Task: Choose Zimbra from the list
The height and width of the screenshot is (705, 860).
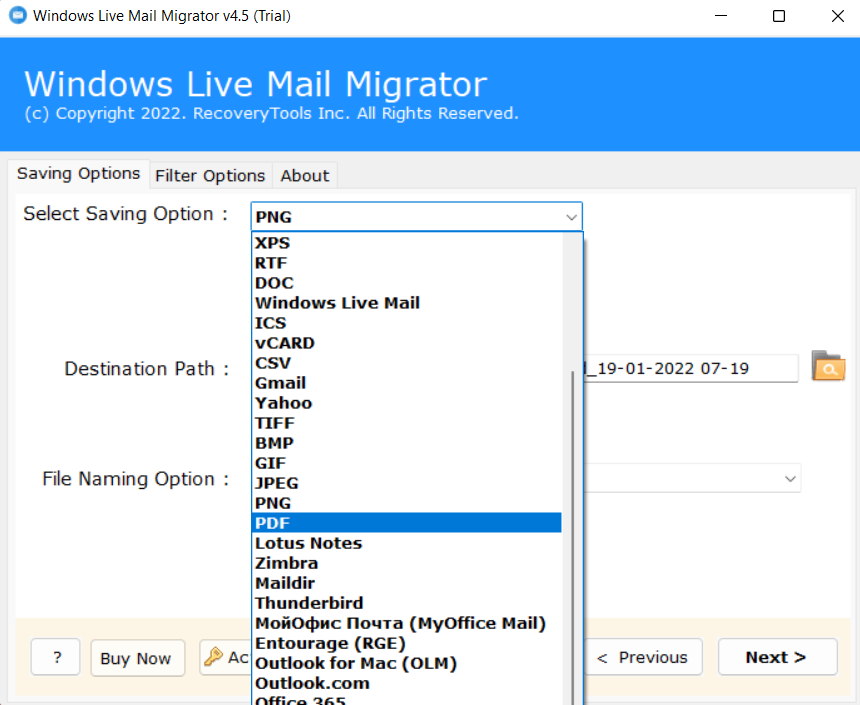Action: coord(407,563)
